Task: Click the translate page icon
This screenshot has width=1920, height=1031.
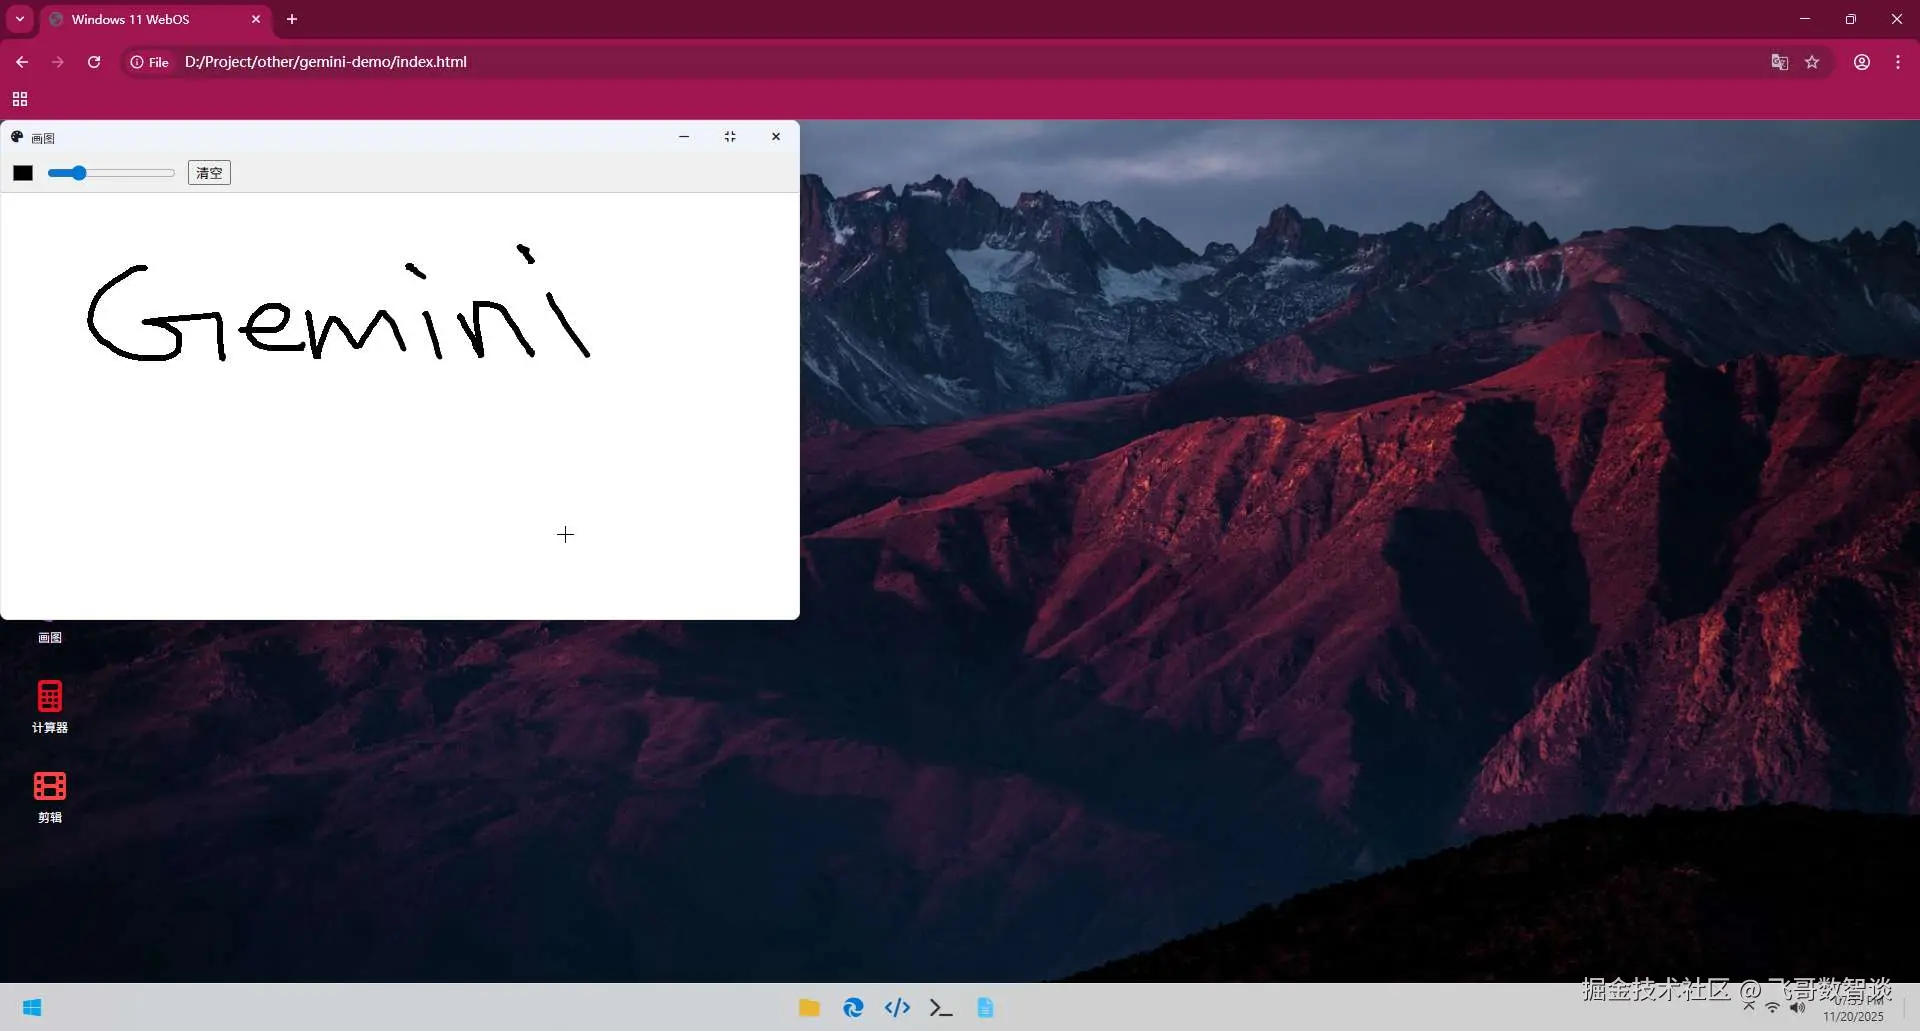Action: [x=1779, y=62]
